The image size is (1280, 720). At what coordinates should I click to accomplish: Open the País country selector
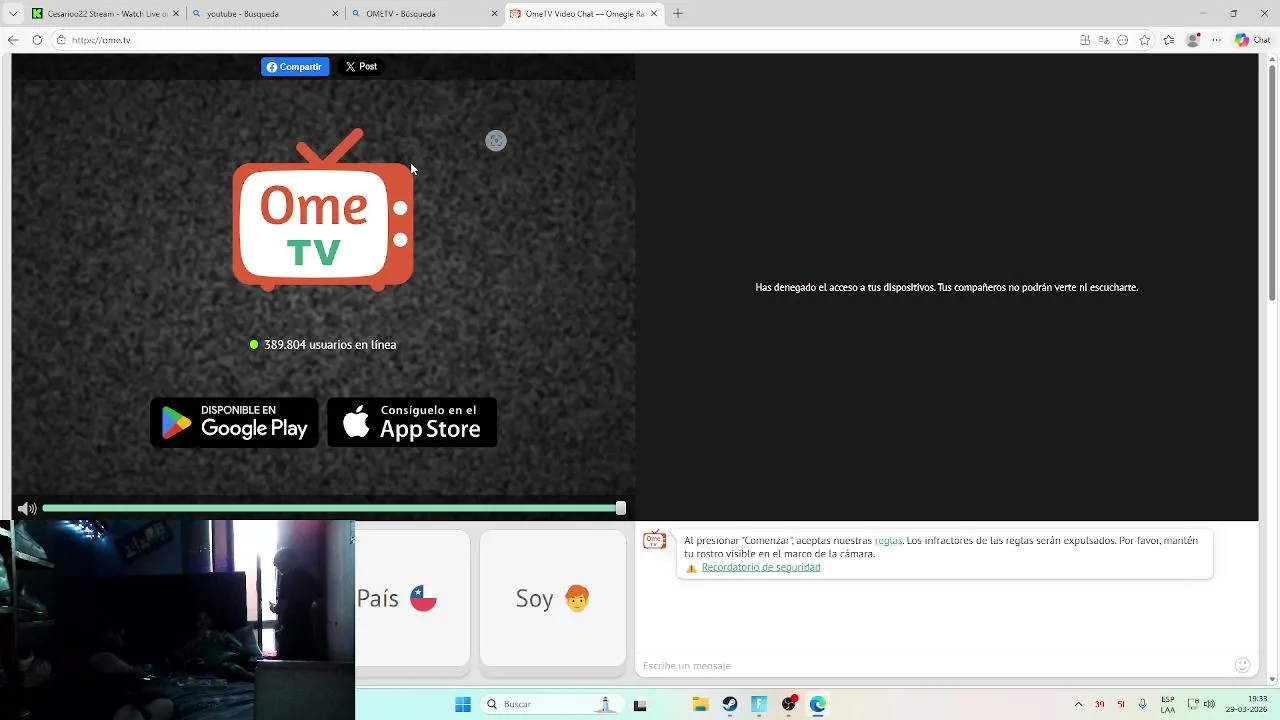click(x=412, y=598)
